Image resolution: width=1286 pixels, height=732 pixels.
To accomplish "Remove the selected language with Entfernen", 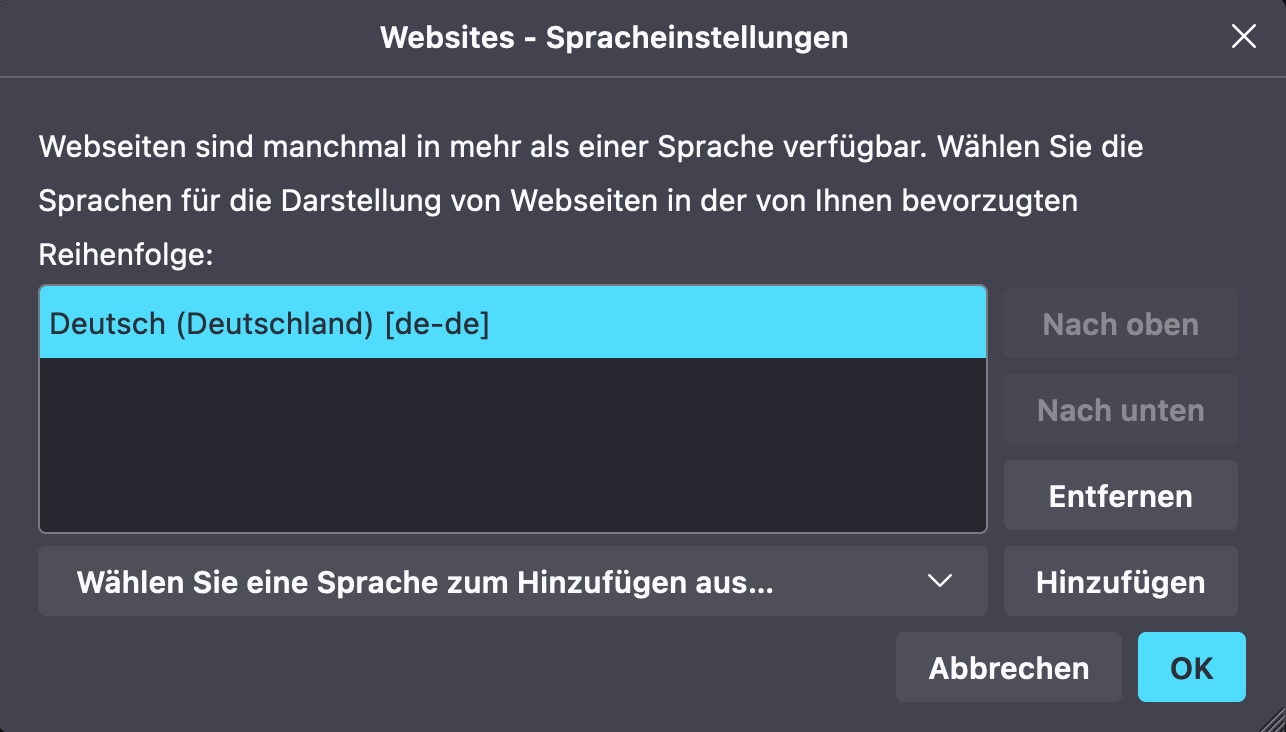I will point(1120,496).
